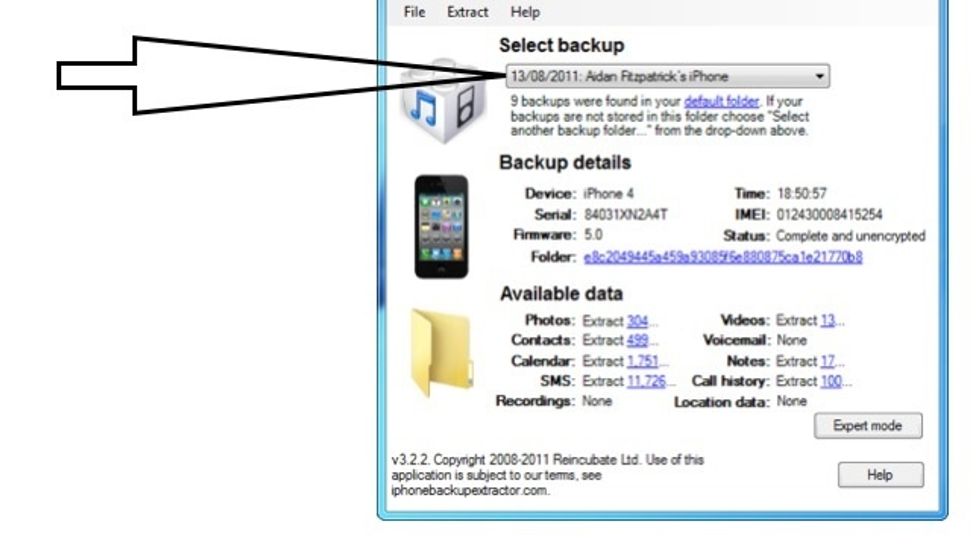
Task: Click the yellow folder icon
Action: pos(441,353)
